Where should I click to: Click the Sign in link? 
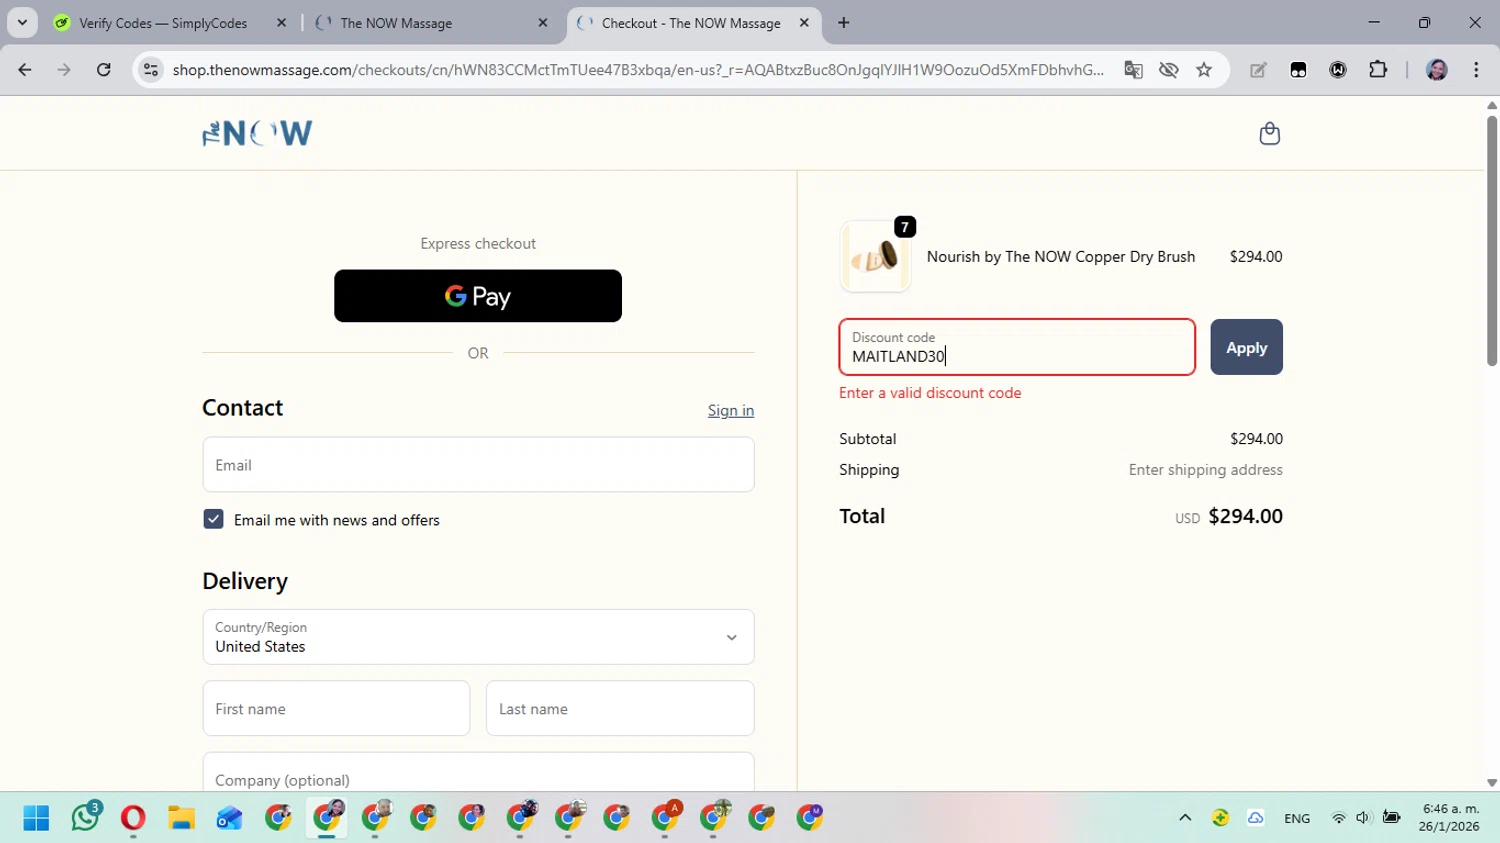pyautogui.click(x=731, y=410)
